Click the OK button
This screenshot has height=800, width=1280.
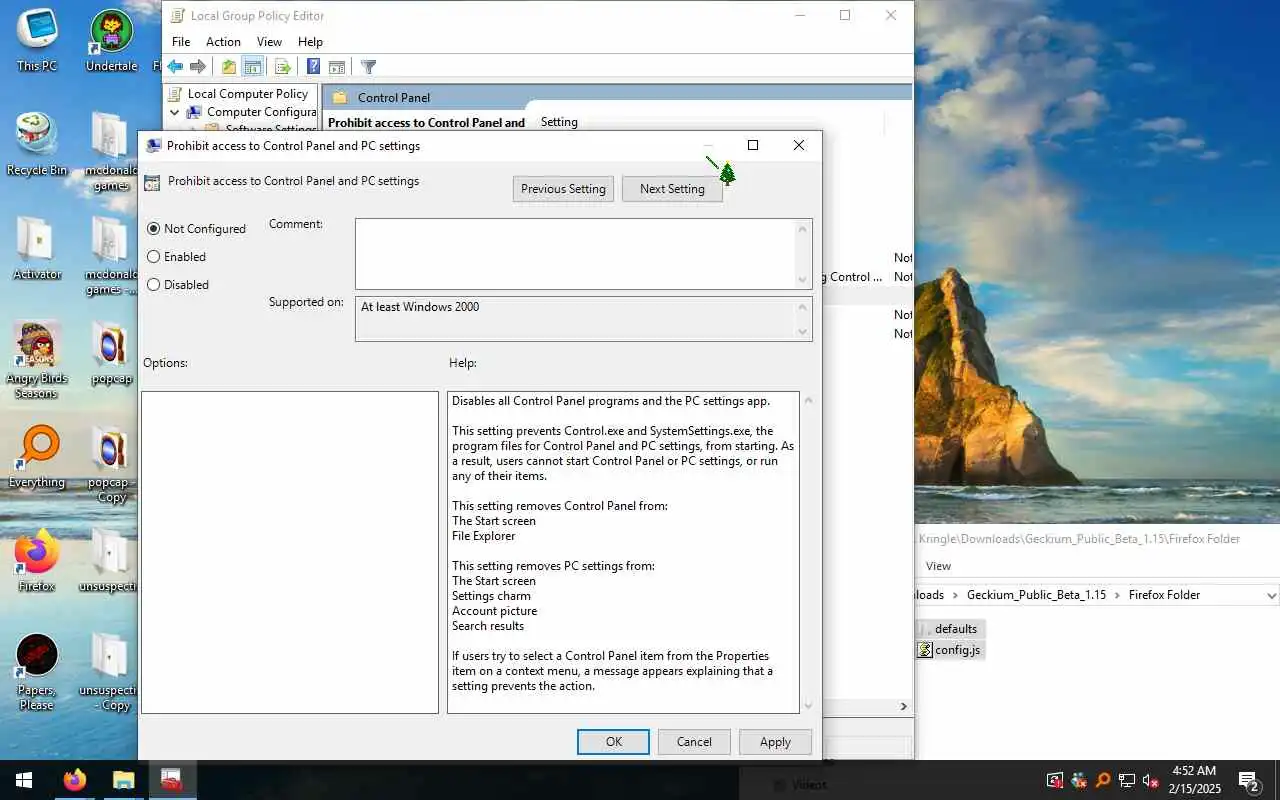click(x=613, y=742)
